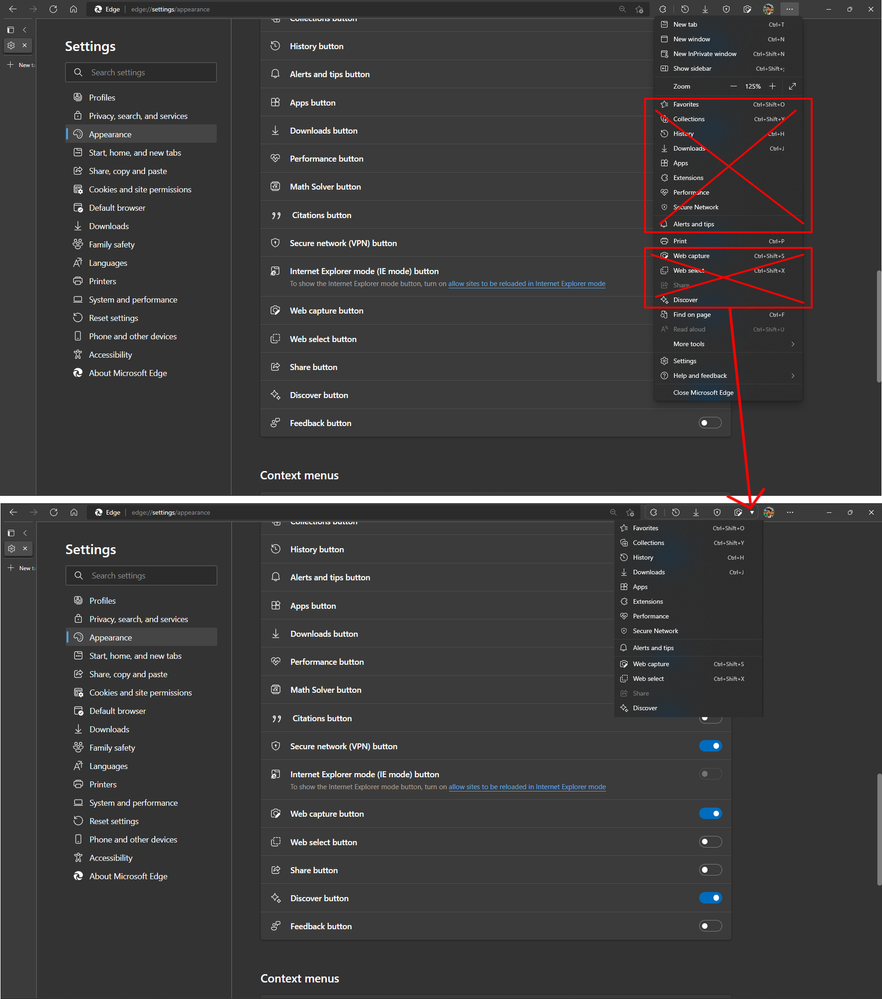
Task: Open profile avatar in top screenshot toolbar
Action: tap(769, 9)
